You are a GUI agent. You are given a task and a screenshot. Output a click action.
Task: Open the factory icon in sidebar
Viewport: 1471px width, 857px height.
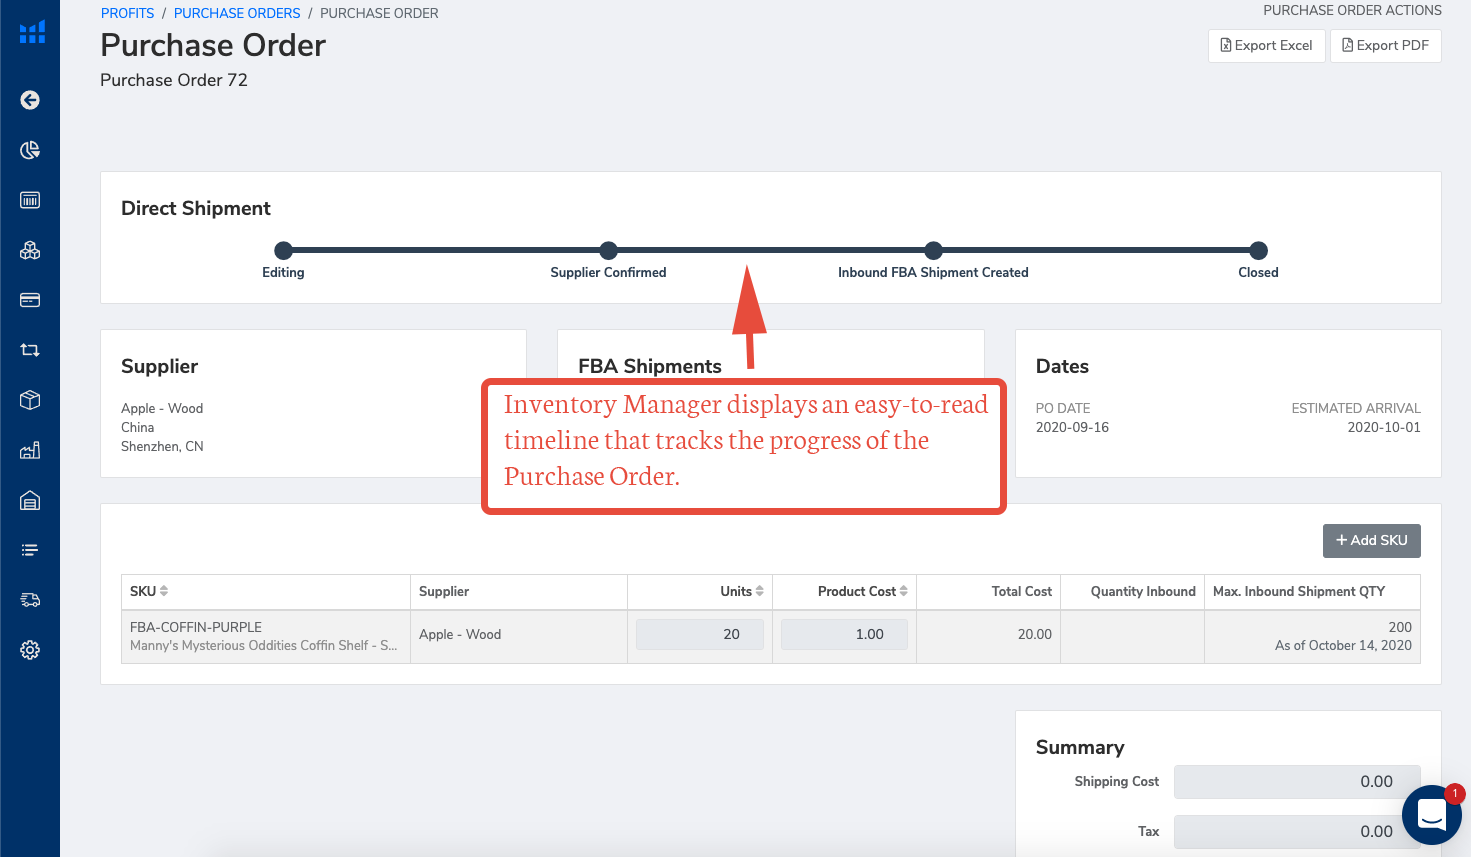(x=30, y=450)
